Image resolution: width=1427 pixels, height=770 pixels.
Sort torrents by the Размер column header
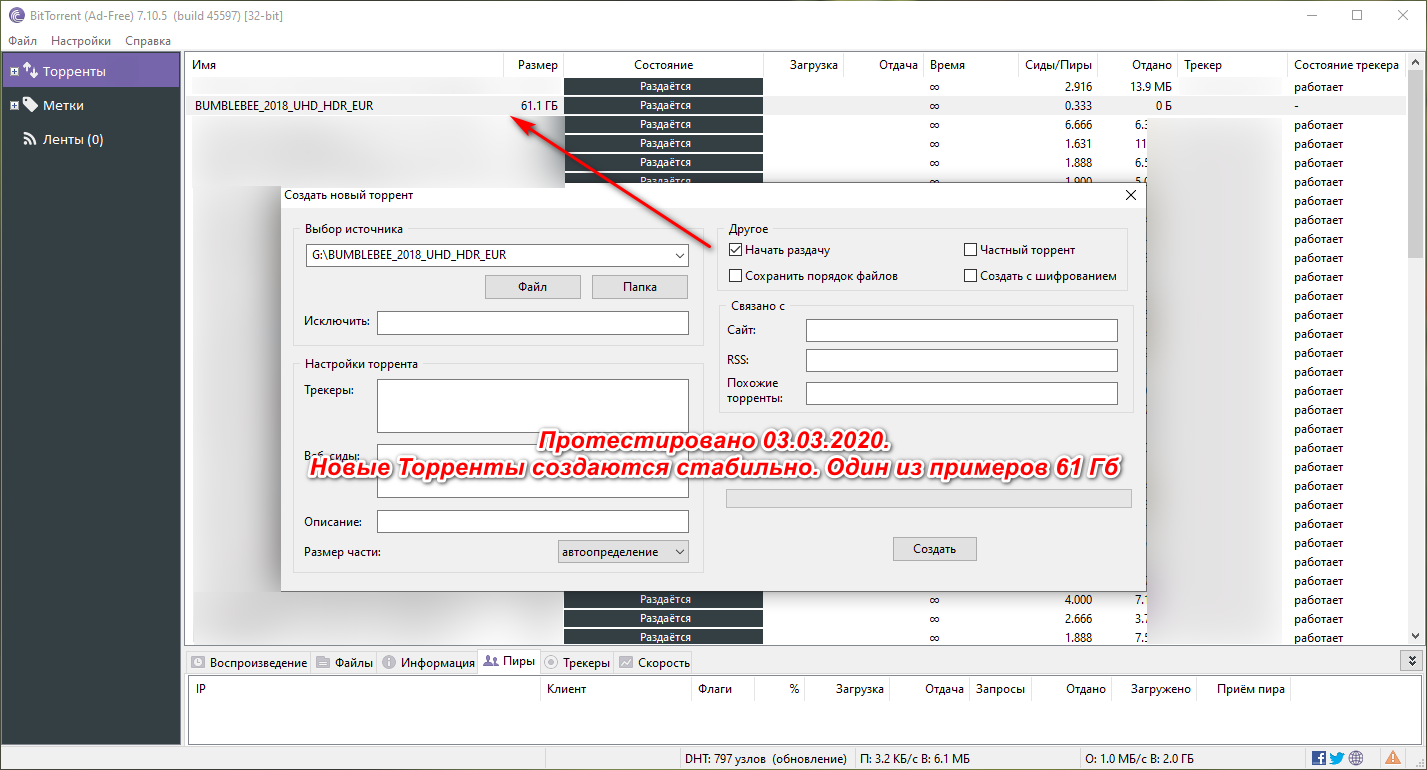point(534,65)
